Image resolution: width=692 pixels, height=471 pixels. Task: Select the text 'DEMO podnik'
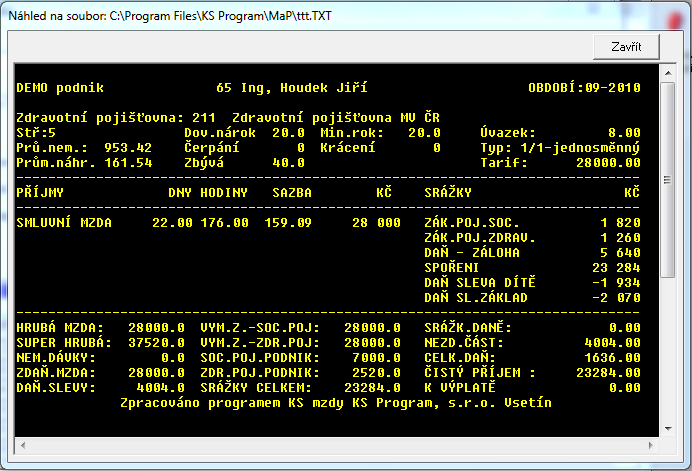pyautogui.click(x=60, y=88)
